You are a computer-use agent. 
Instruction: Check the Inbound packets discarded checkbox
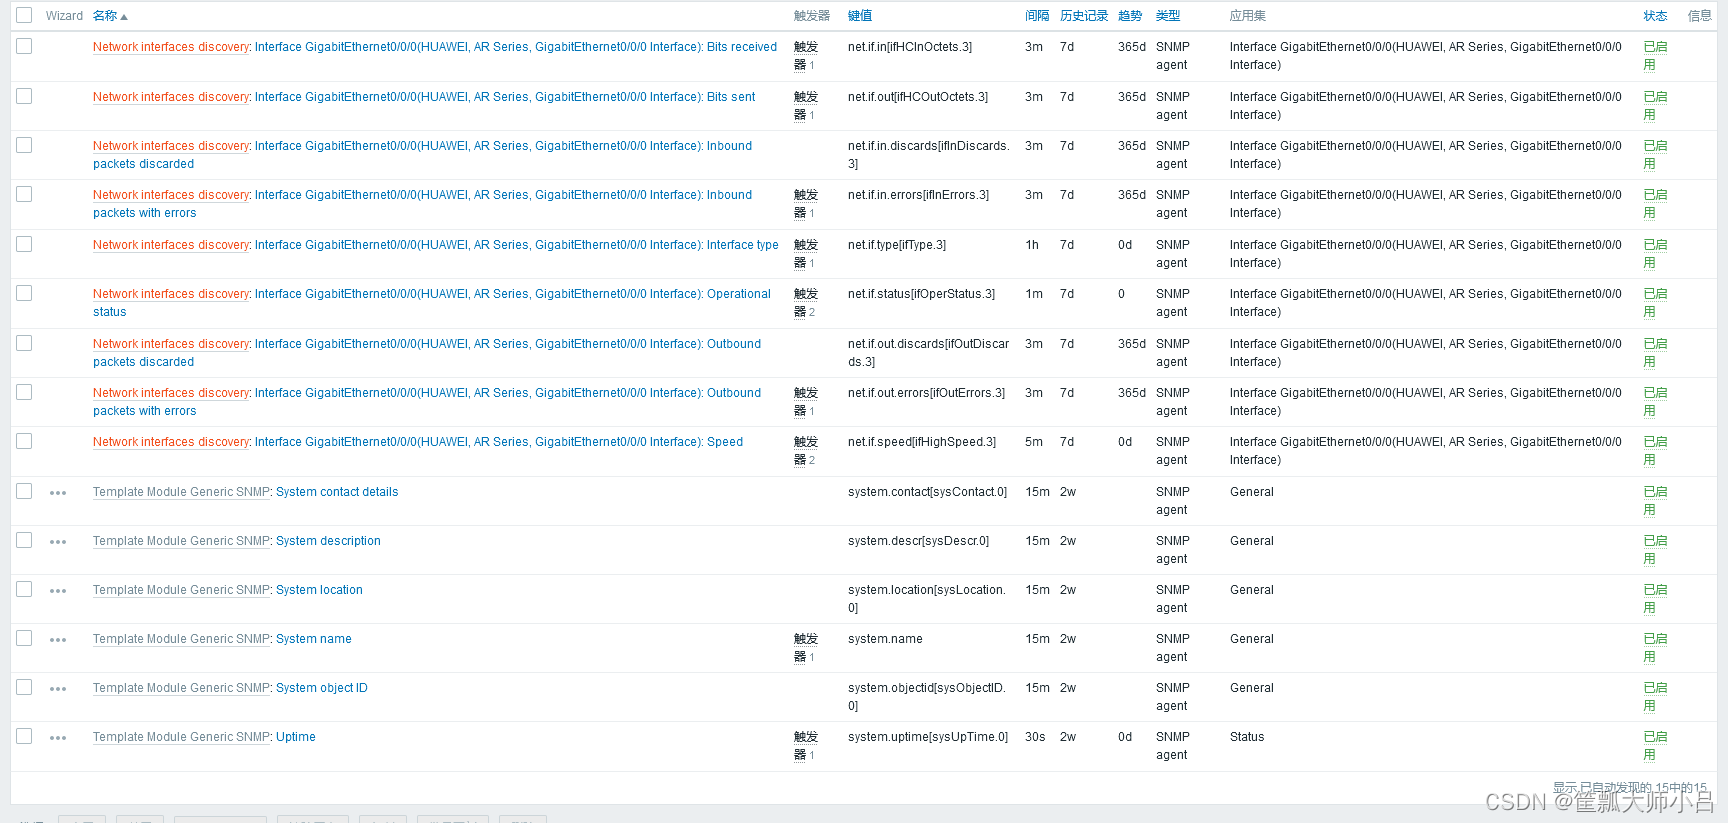[x=24, y=145]
